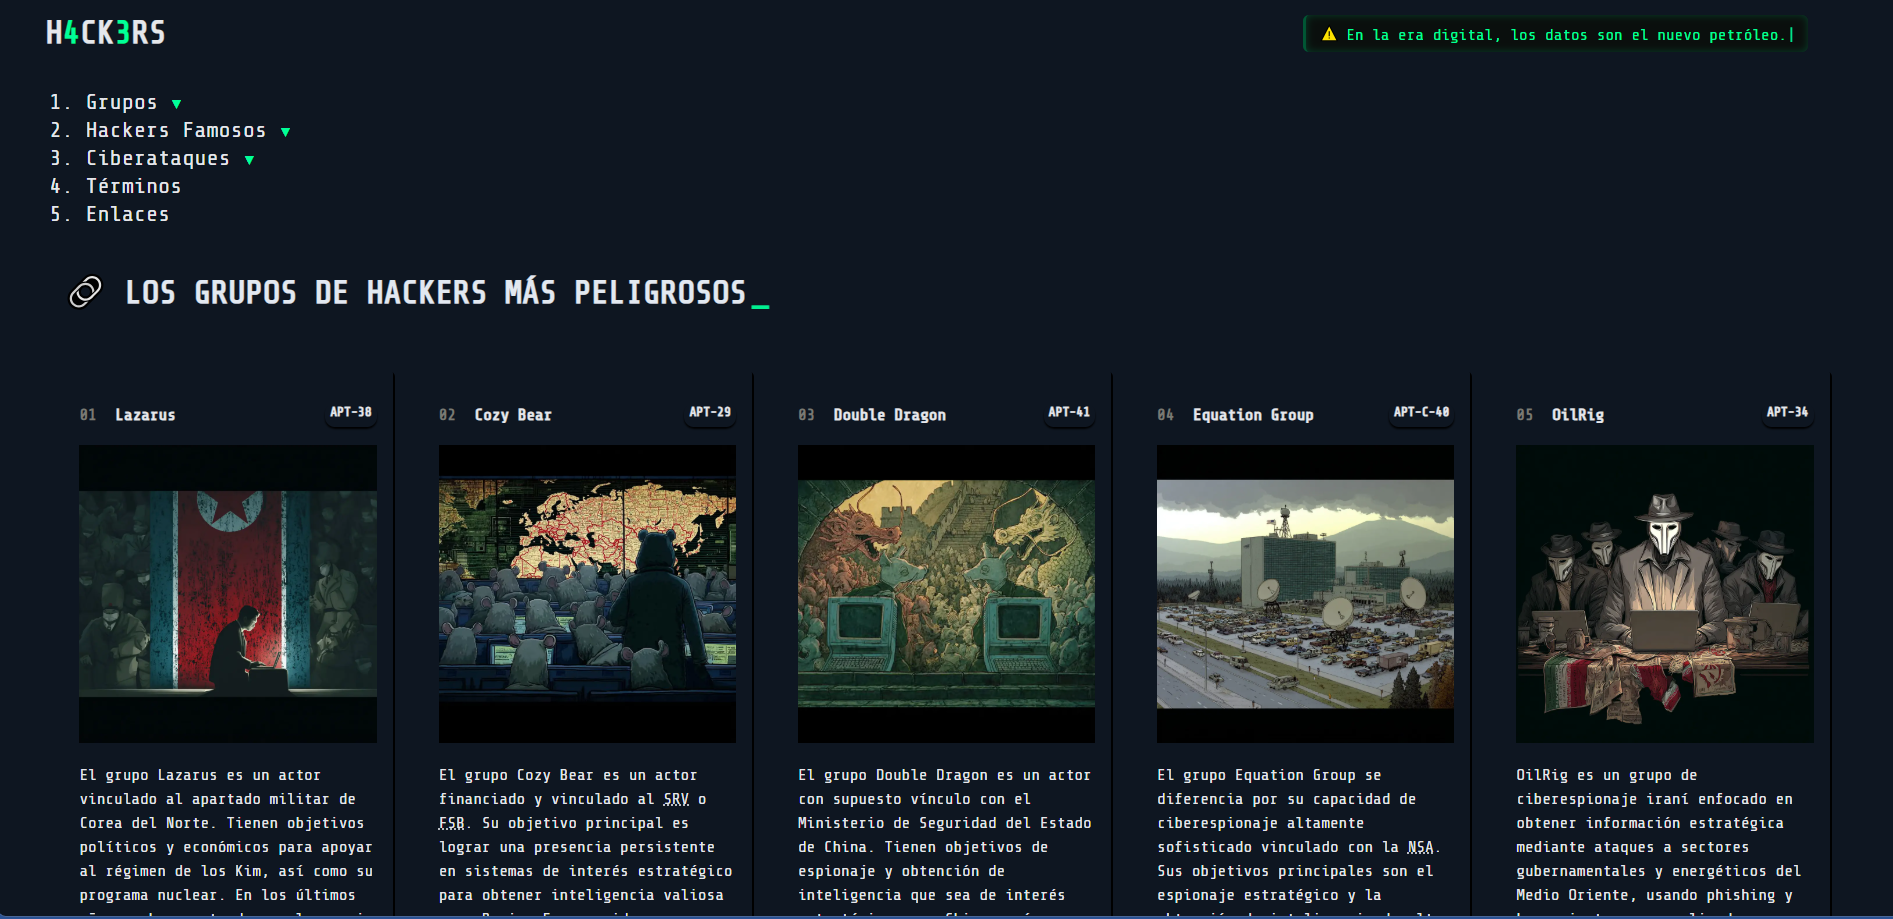Click the NSA abbreviation in Equation Group text
Viewport: 1893px width, 919px height.
pyautogui.click(x=1420, y=848)
